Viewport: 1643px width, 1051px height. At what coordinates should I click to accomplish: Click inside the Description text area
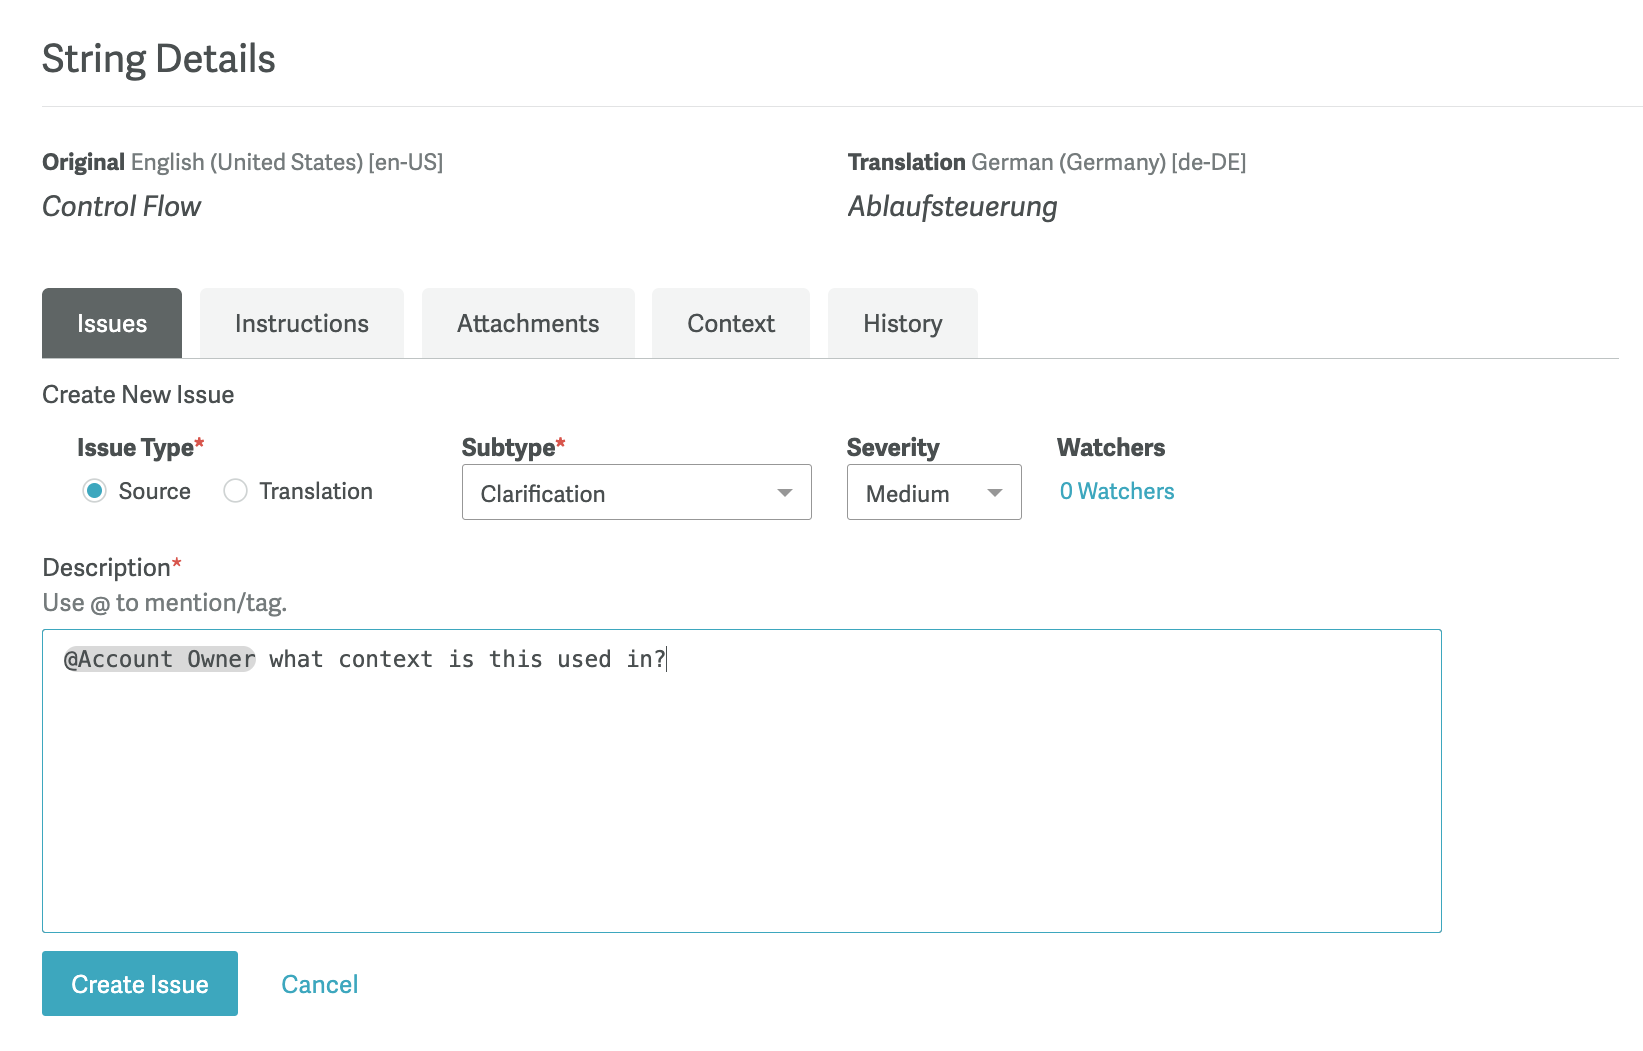(741, 800)
